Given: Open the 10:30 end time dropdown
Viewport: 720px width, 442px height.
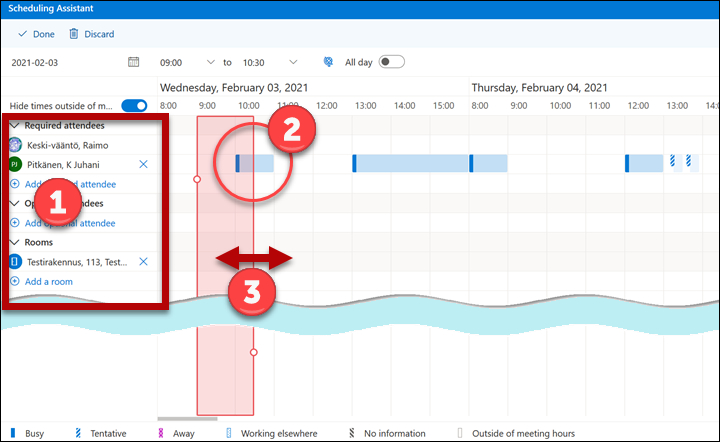Looking at the screenshot, I should pyautogui.click(x=292, y=62).
